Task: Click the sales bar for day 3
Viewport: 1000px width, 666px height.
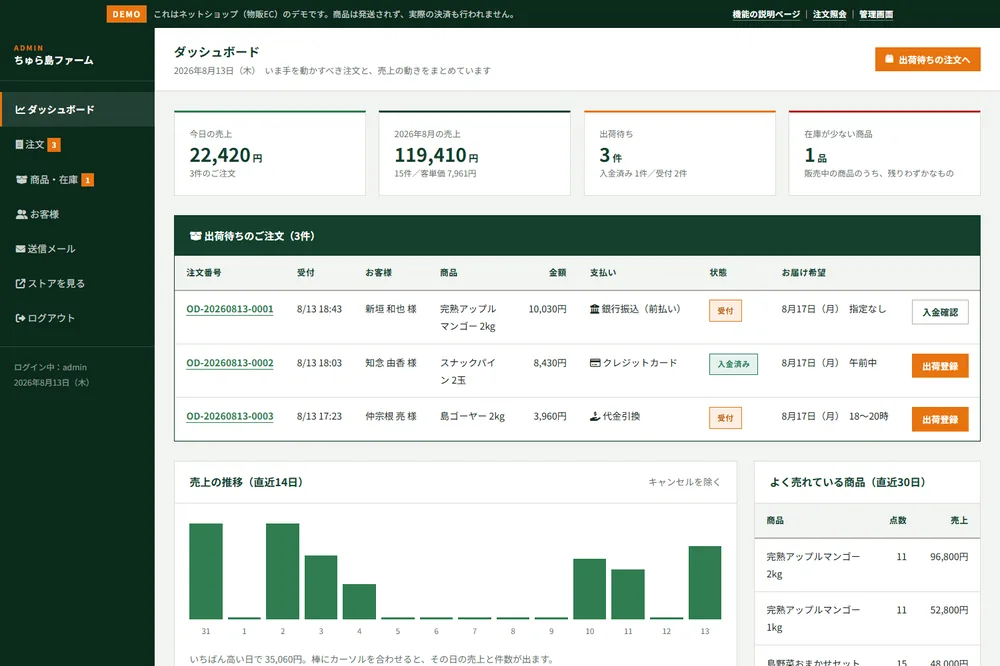Action: point(321,587)
